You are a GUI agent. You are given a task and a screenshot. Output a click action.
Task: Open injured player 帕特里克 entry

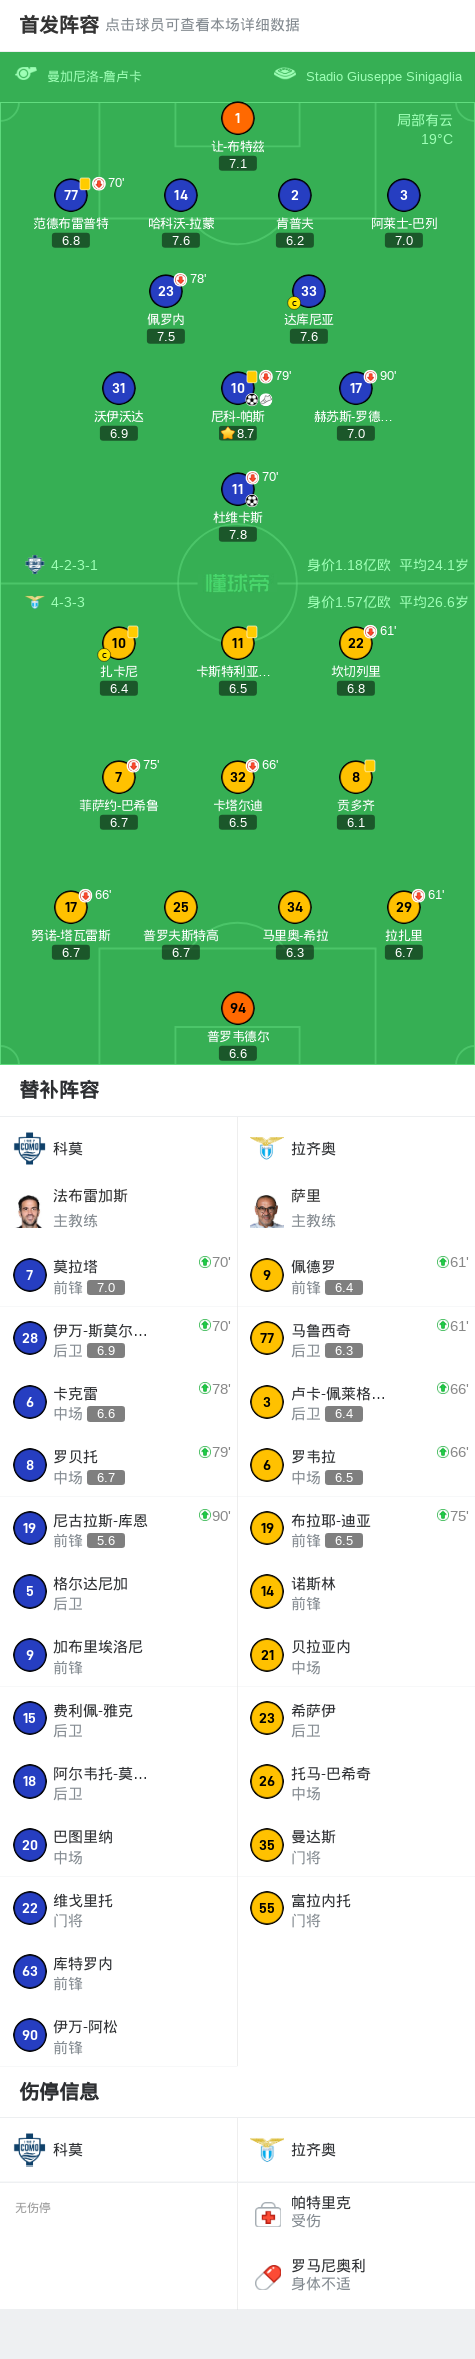(x=356, y=2211)
